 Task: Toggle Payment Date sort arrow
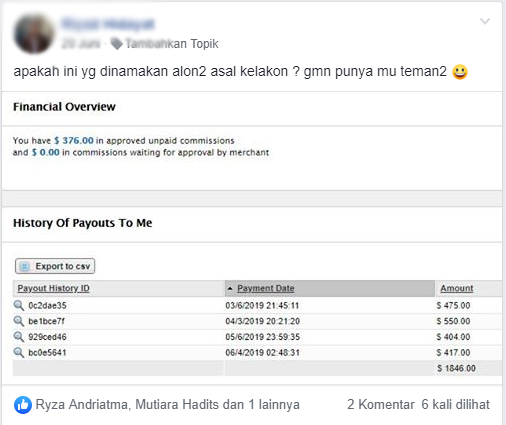click(x=230, y=288)
